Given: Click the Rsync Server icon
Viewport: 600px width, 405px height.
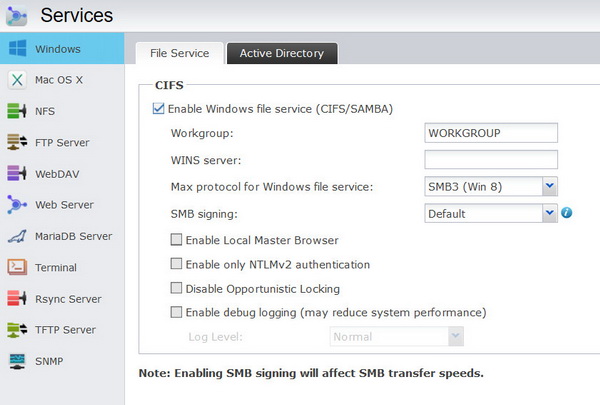Looking at the screenshot, I should pos(17,298).
